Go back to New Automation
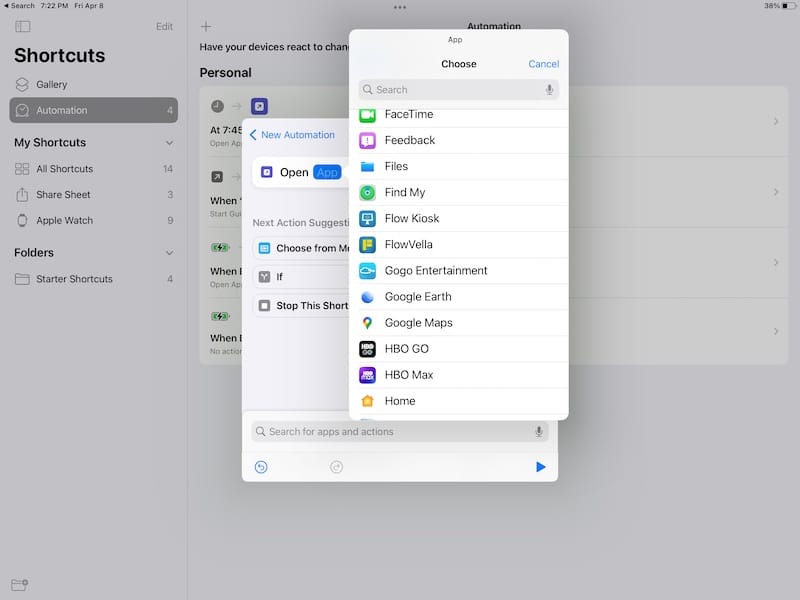Screen dimensions: 800x600 292,135
